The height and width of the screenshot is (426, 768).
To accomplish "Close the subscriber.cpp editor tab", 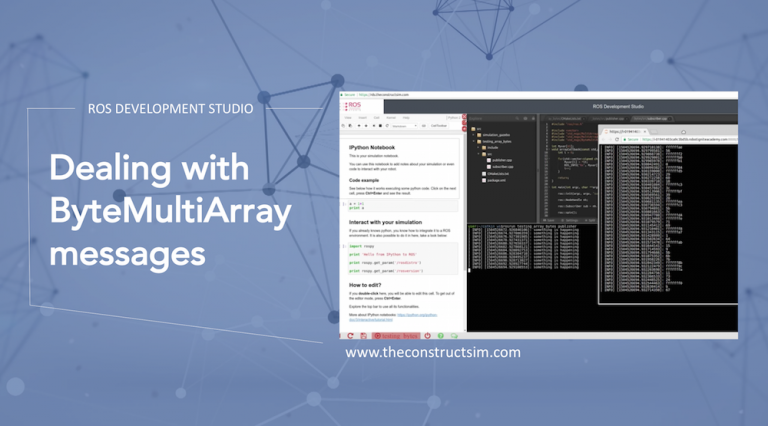I will [x=670, y=118].
